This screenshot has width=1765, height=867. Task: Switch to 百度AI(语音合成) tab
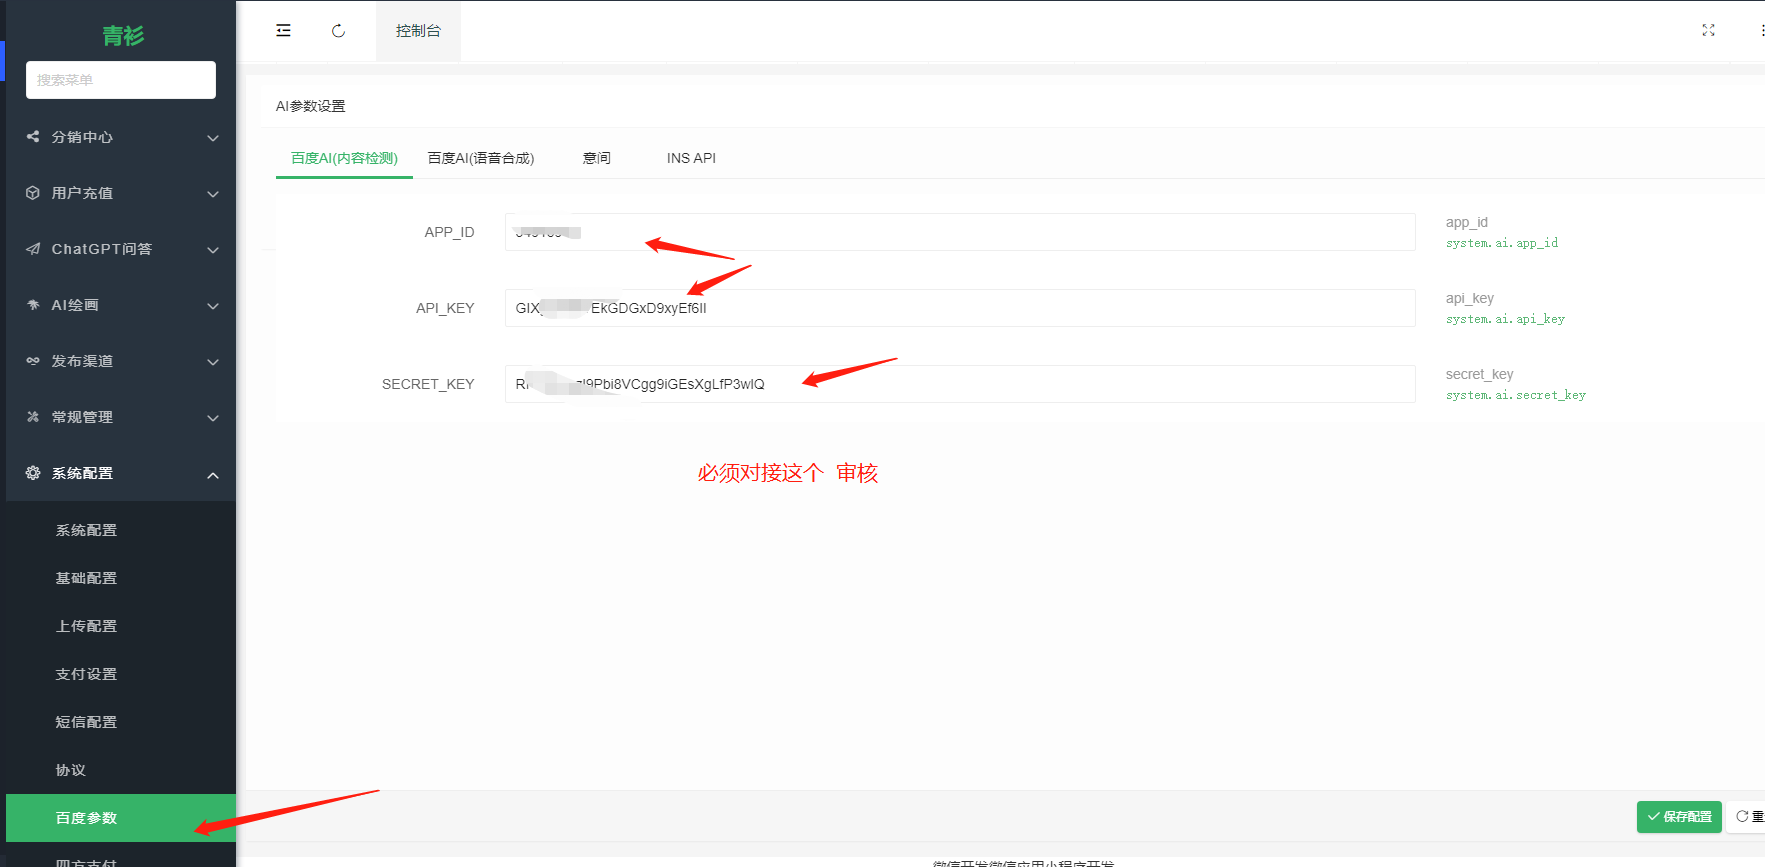pos(481,158)
